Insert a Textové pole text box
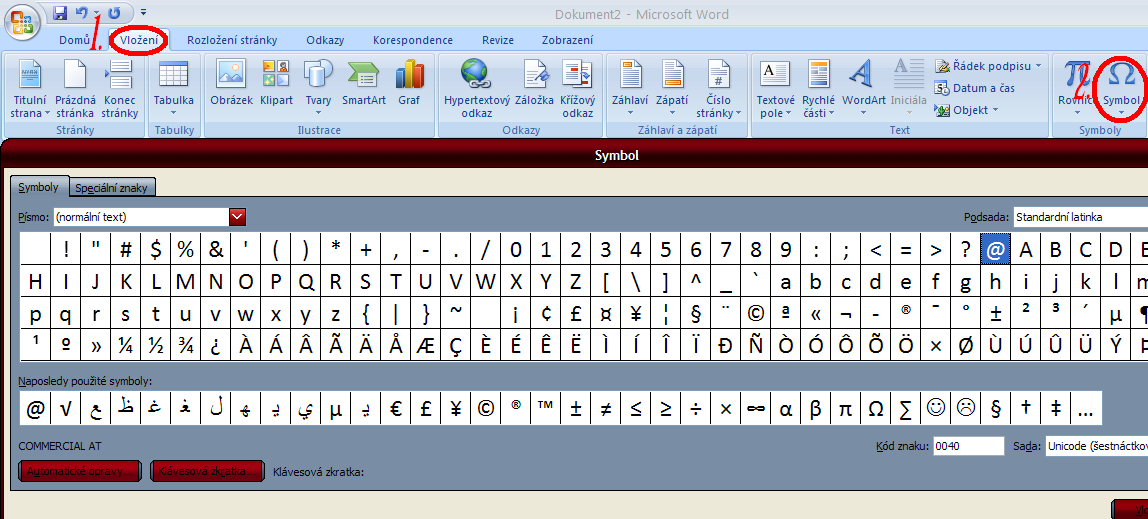1148x519 pixels. coord(775,89)
